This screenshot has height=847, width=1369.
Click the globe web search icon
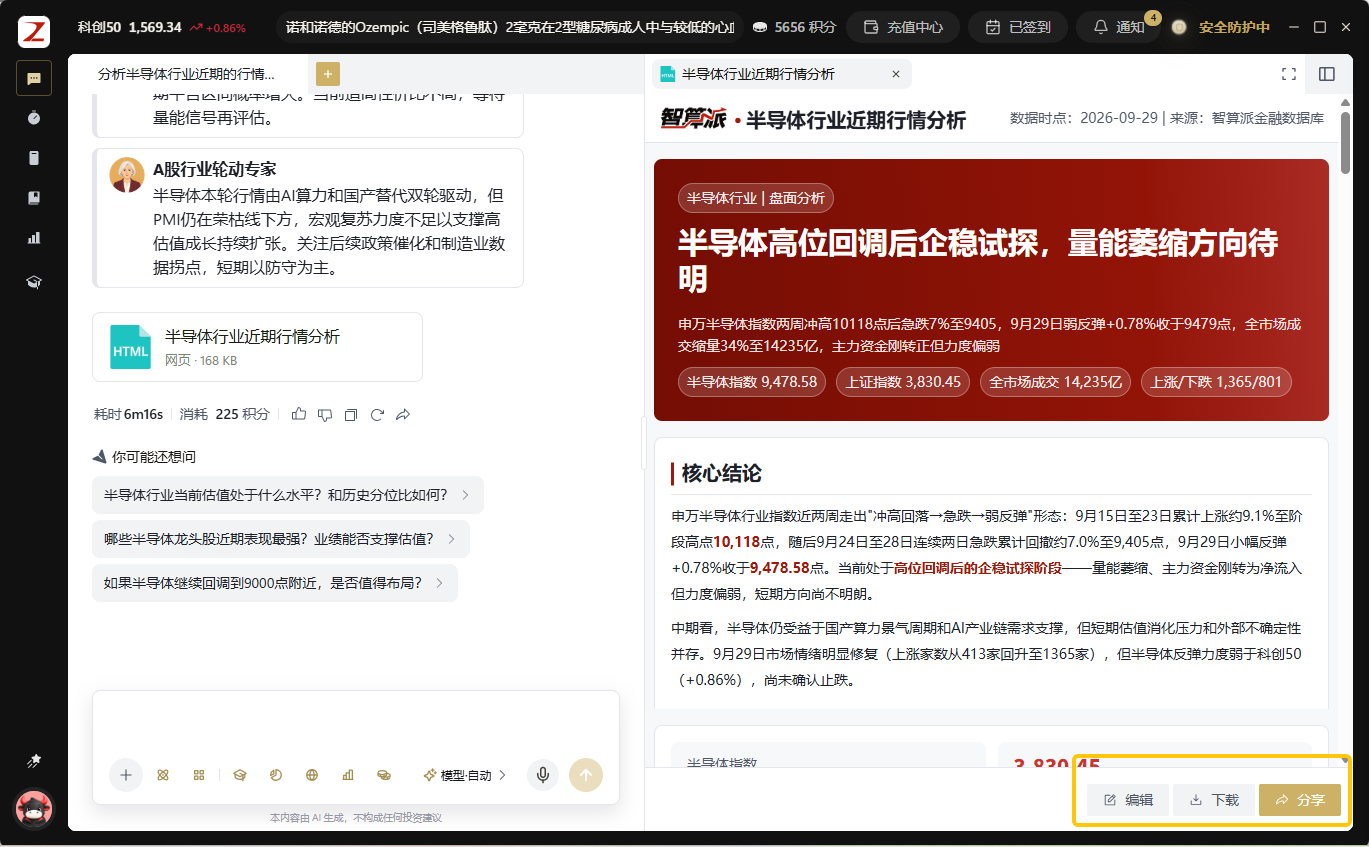312,775
